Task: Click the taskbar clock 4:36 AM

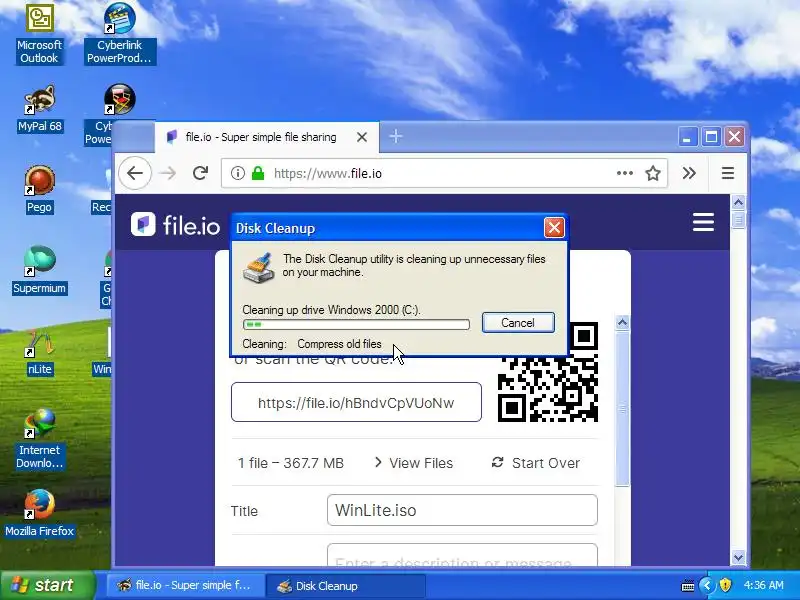Action: click(x=764, y=585)
